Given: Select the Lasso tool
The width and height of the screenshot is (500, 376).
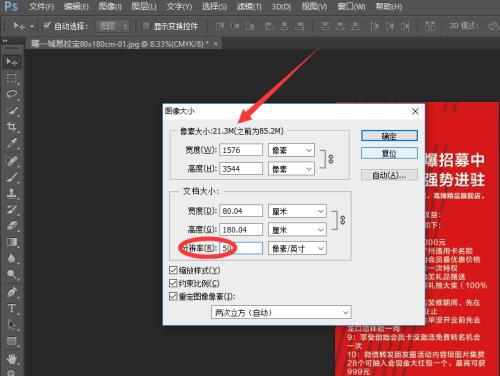Looking at the screenshot, I should 12,94.
